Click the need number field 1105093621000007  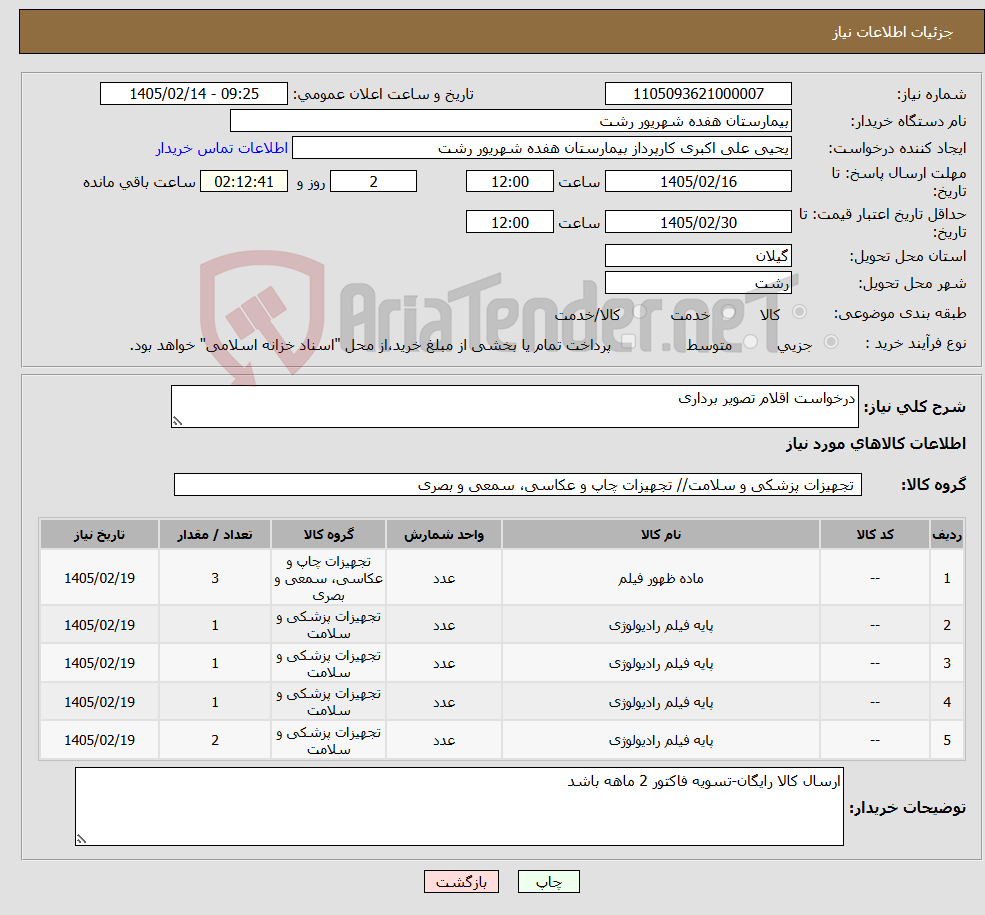point(698,94)
